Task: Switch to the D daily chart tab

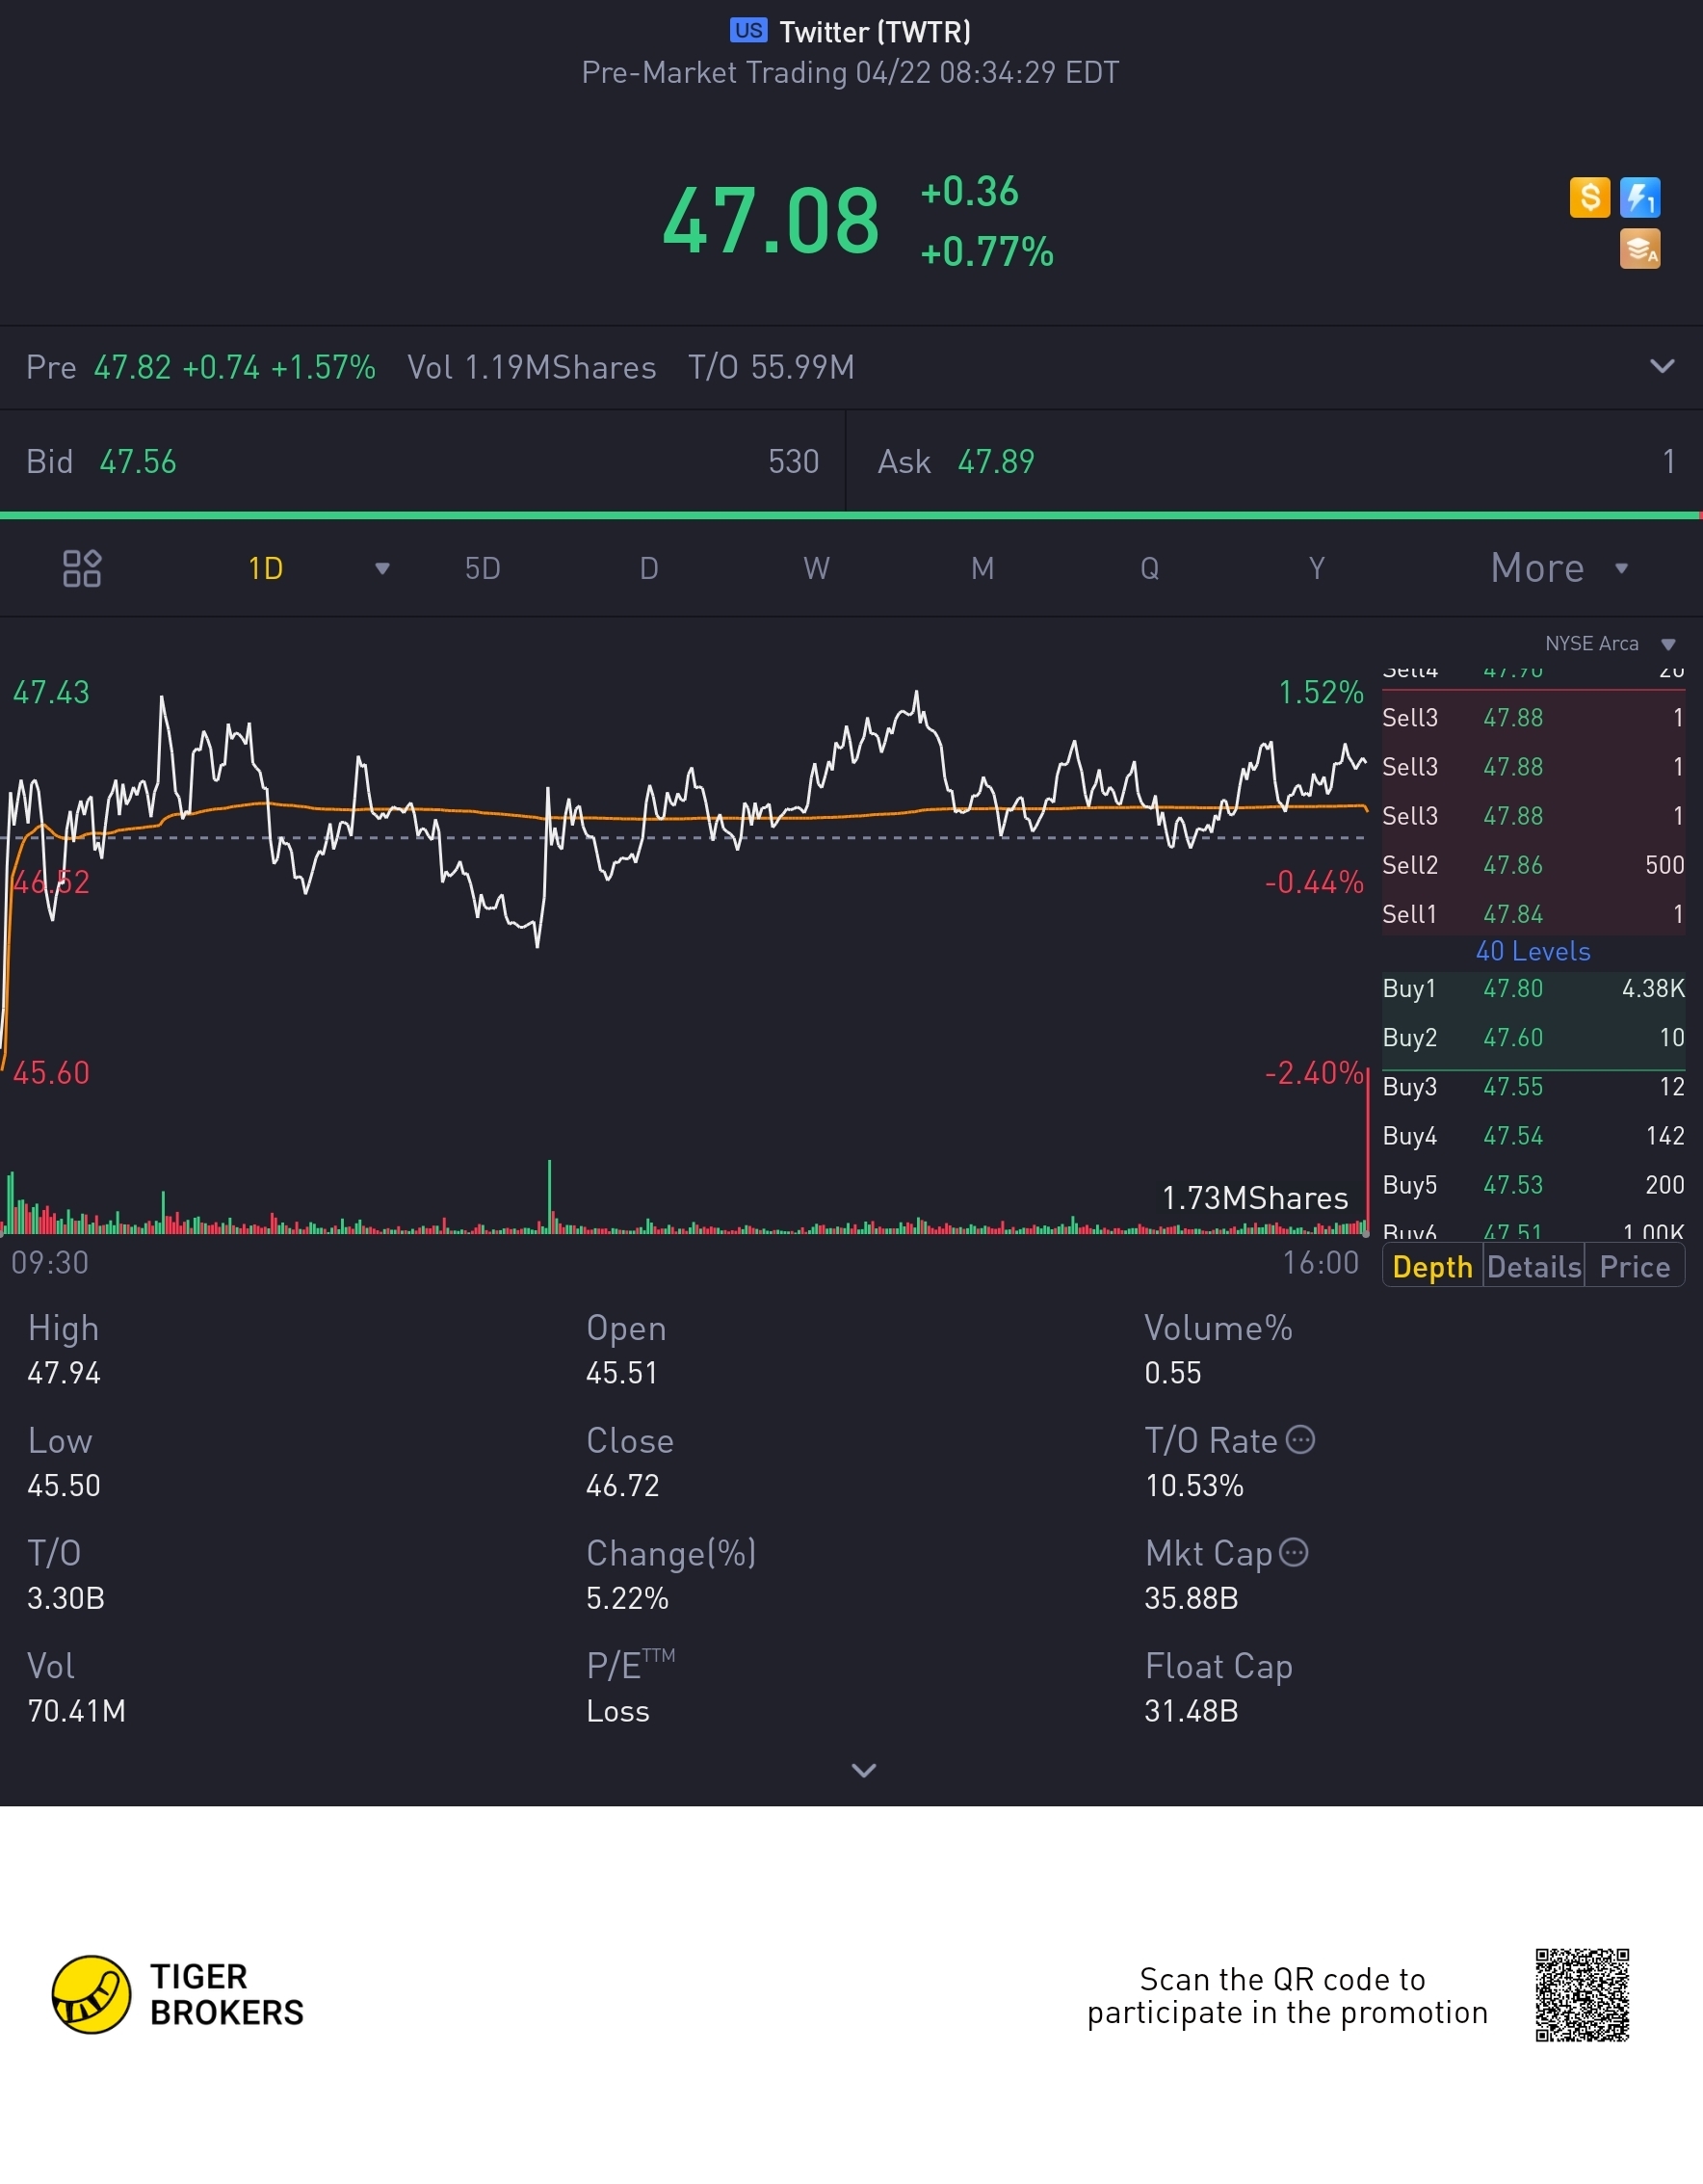Action: click(649, 569)
